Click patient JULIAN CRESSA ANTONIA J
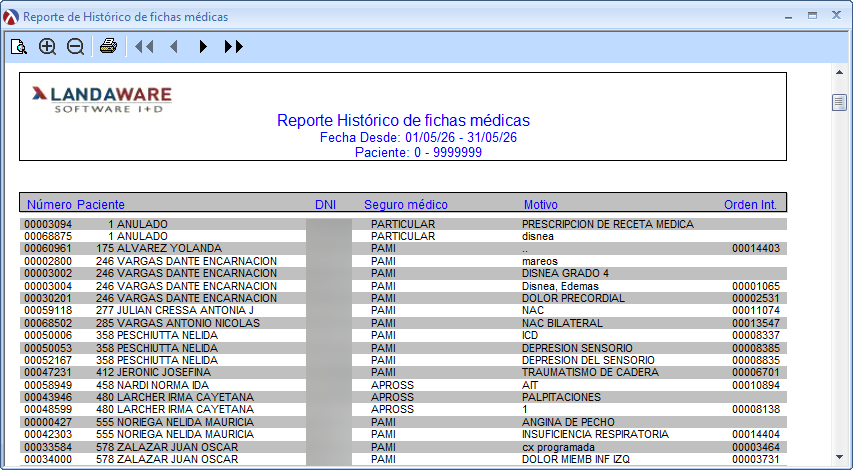The height and width of the screenshot is (470, 853). click(x=186, y=310)
